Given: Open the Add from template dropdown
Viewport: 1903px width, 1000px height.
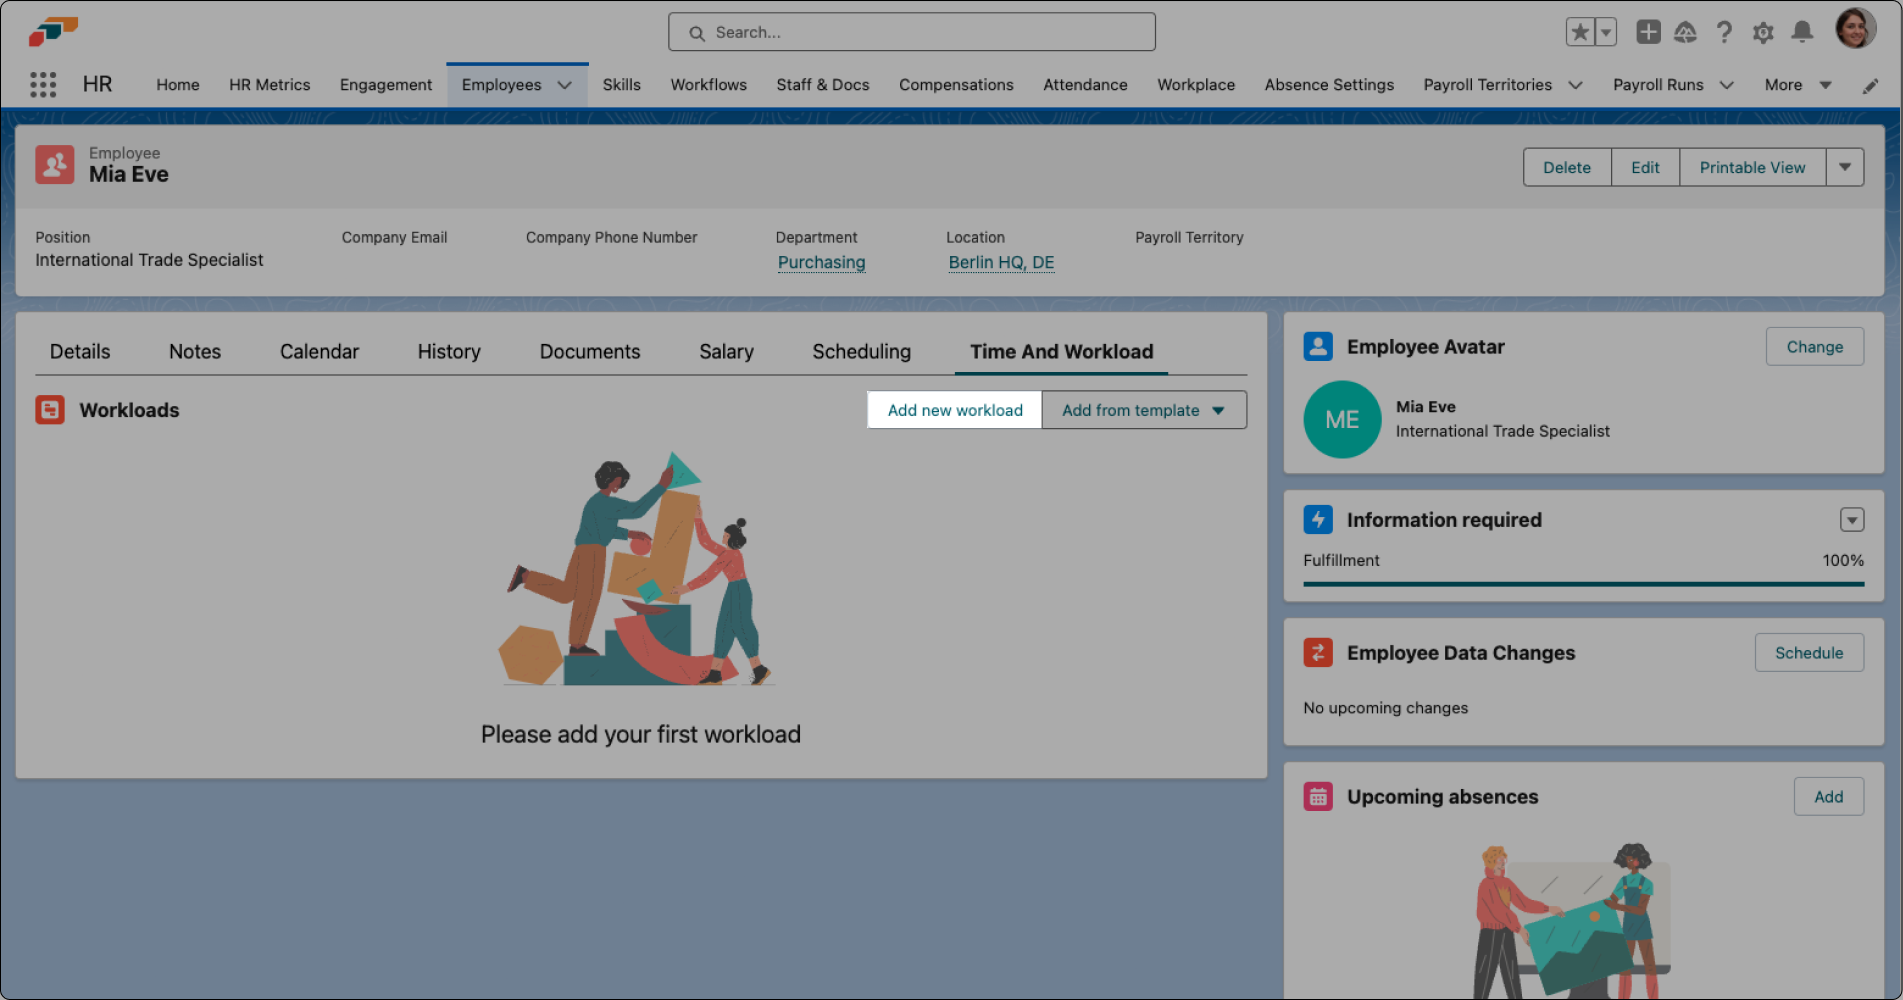Looking at the screenshot, I should click(1143, 410).
